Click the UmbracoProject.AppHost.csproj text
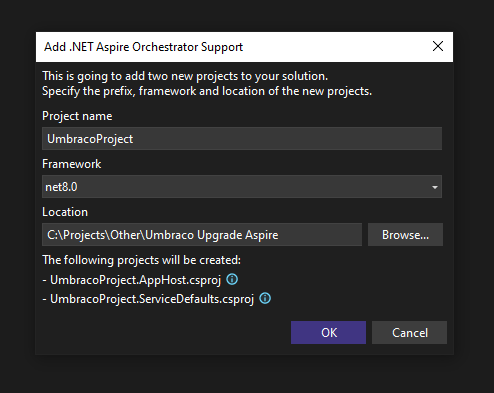494x393 pixels. point(135,280)
